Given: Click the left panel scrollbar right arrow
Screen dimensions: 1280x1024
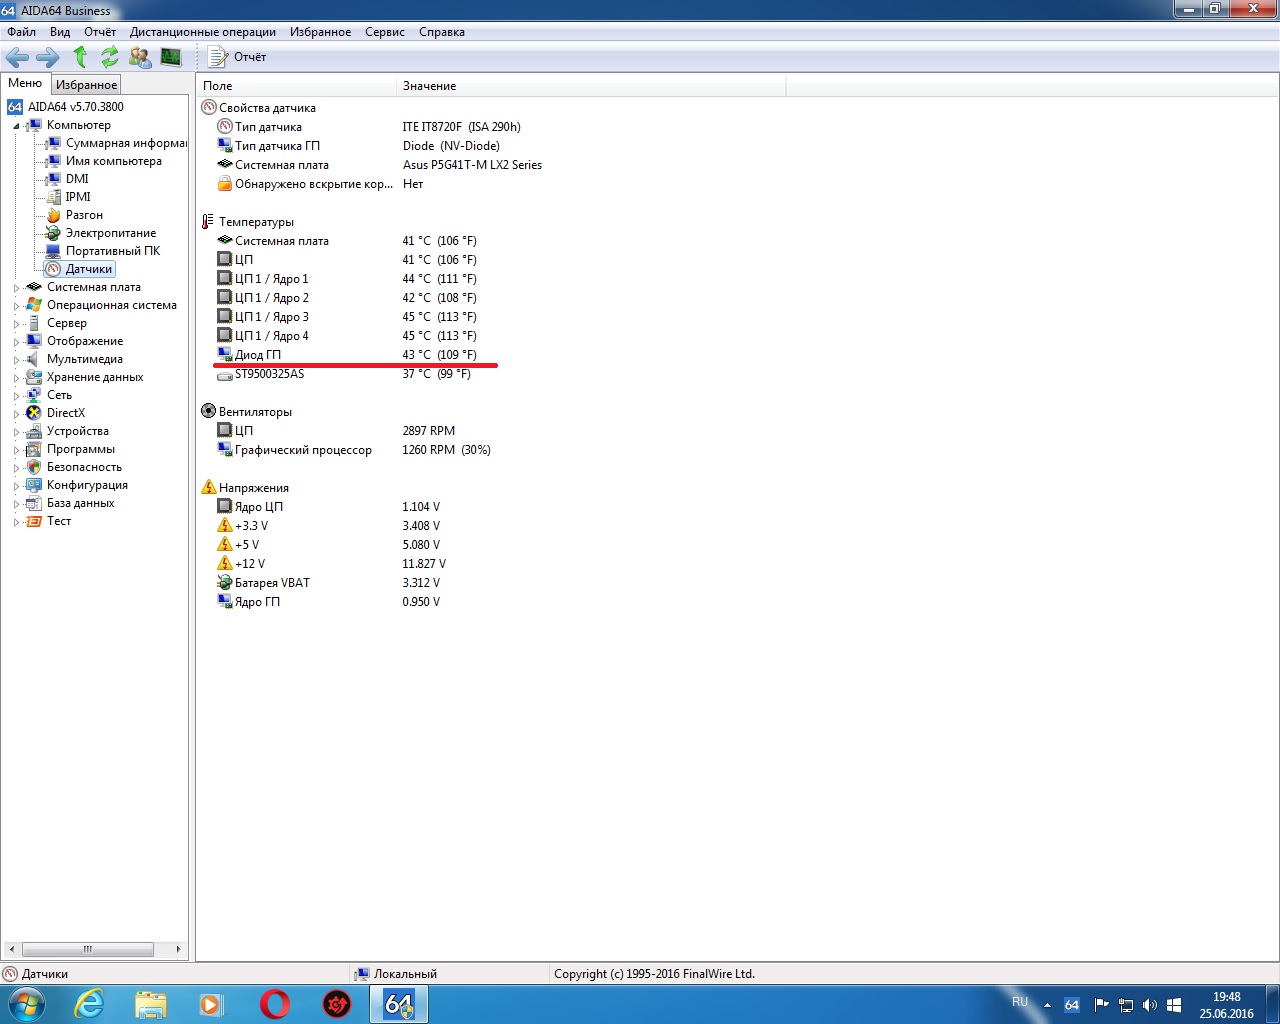Looking at the screenshot, I should pos(178,949).
